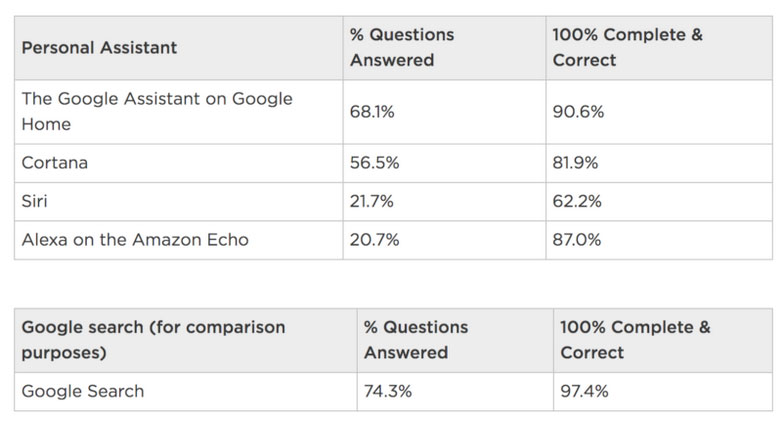This screenshot has width=784, height=425.
Task: Select the 74.3% cell
Action: [386, 391]
